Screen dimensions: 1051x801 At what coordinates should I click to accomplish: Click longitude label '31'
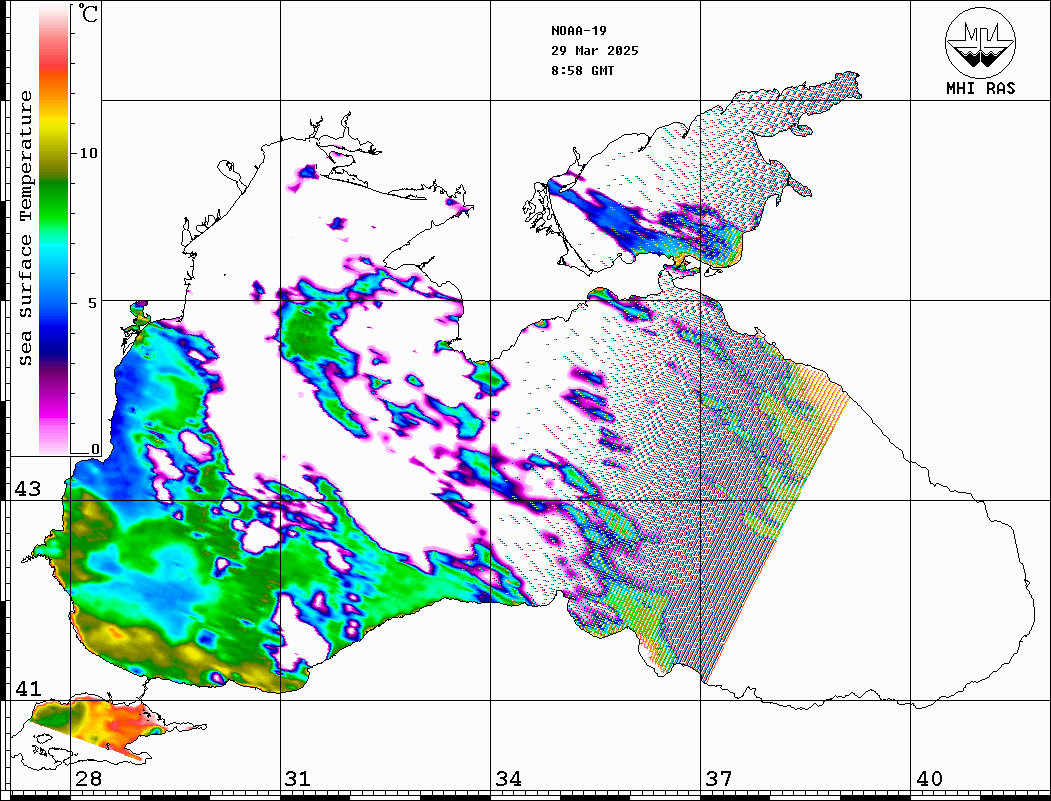tap(298, 778)
